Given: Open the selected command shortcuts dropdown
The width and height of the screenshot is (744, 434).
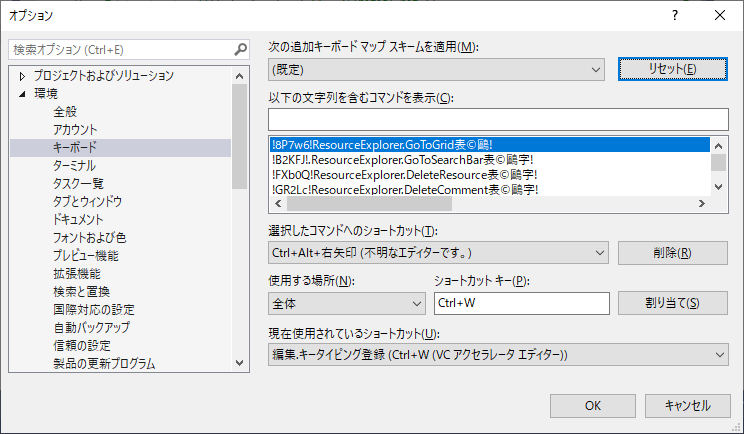Looking at the screenshot, I should [437, 253].
